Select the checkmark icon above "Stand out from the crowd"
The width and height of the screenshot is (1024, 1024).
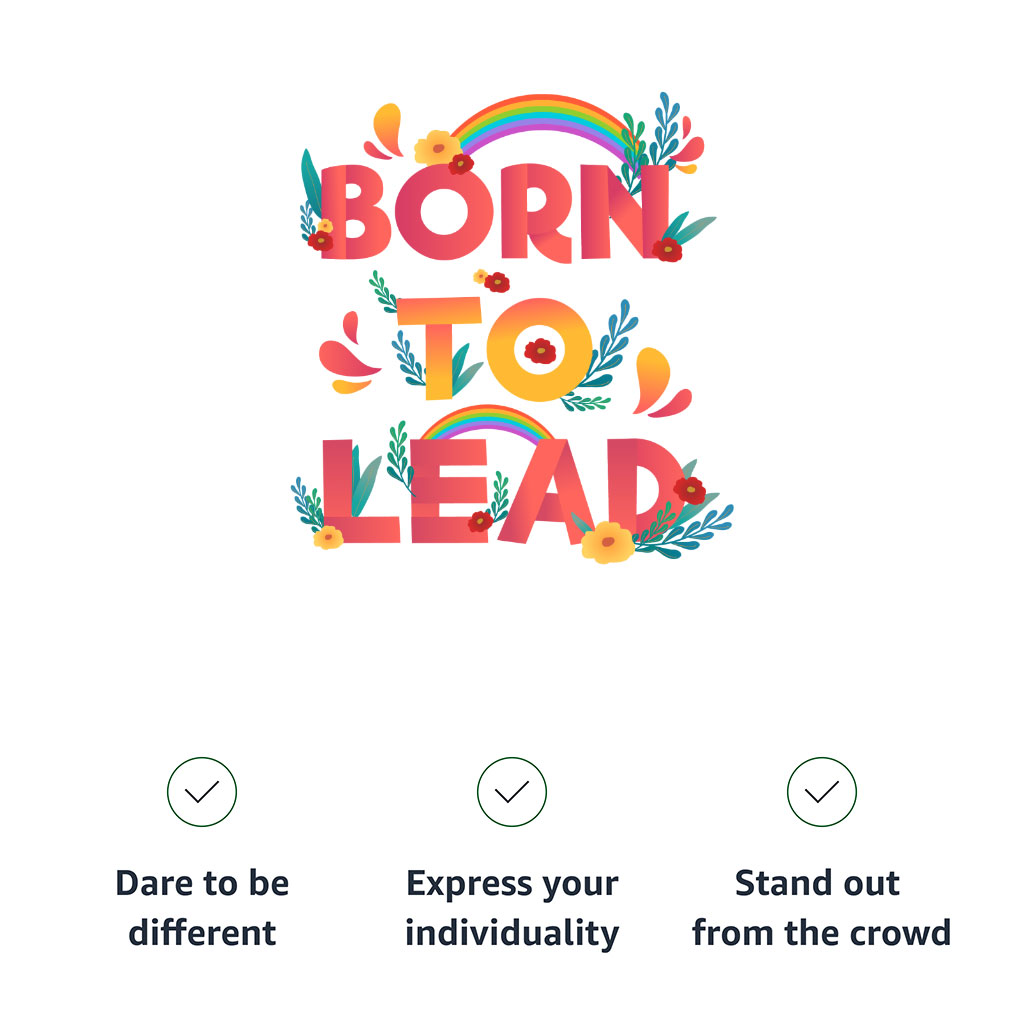pos(822,792)
